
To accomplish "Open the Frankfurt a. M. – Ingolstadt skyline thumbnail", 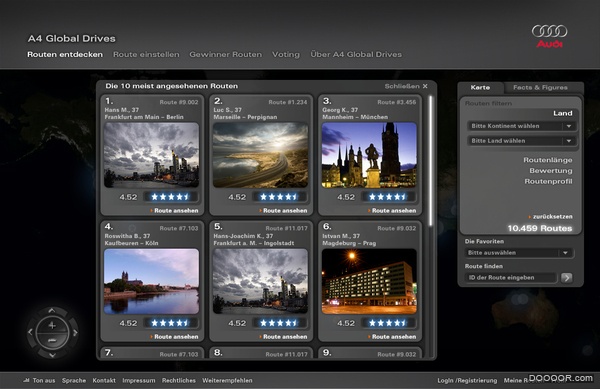I will point(260,282).
